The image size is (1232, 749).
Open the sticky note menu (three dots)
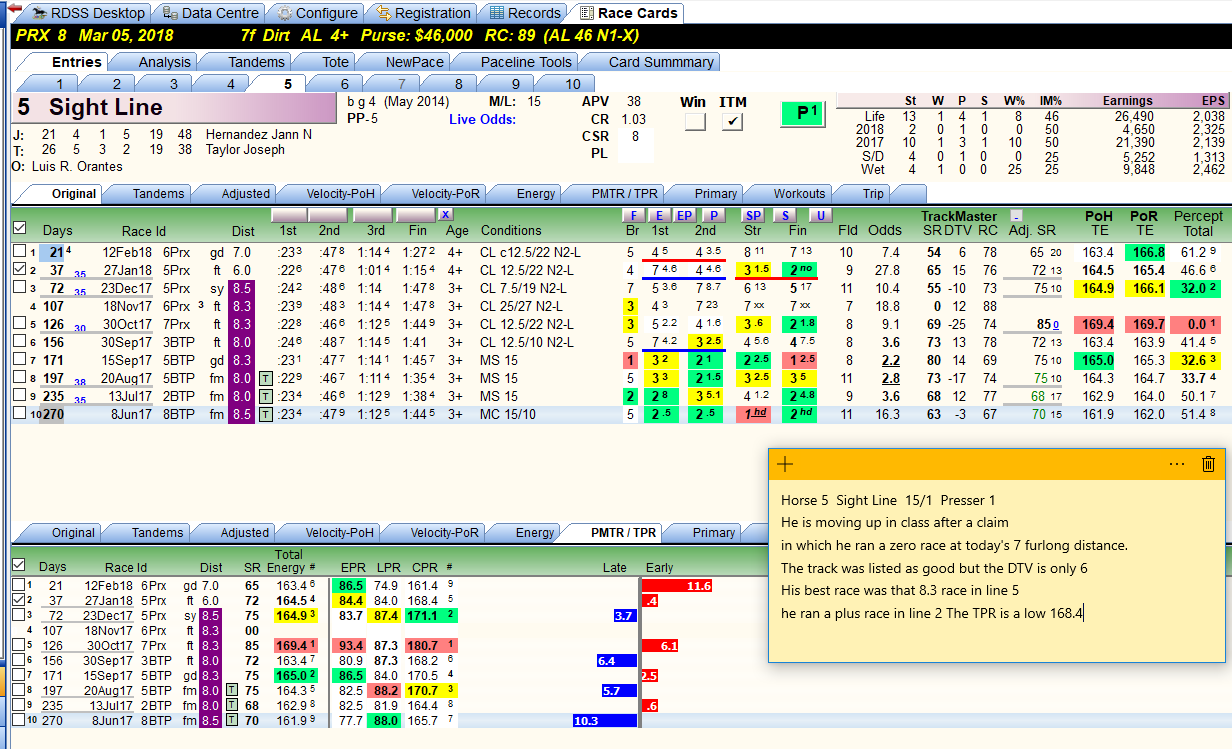pos(1176,463)
